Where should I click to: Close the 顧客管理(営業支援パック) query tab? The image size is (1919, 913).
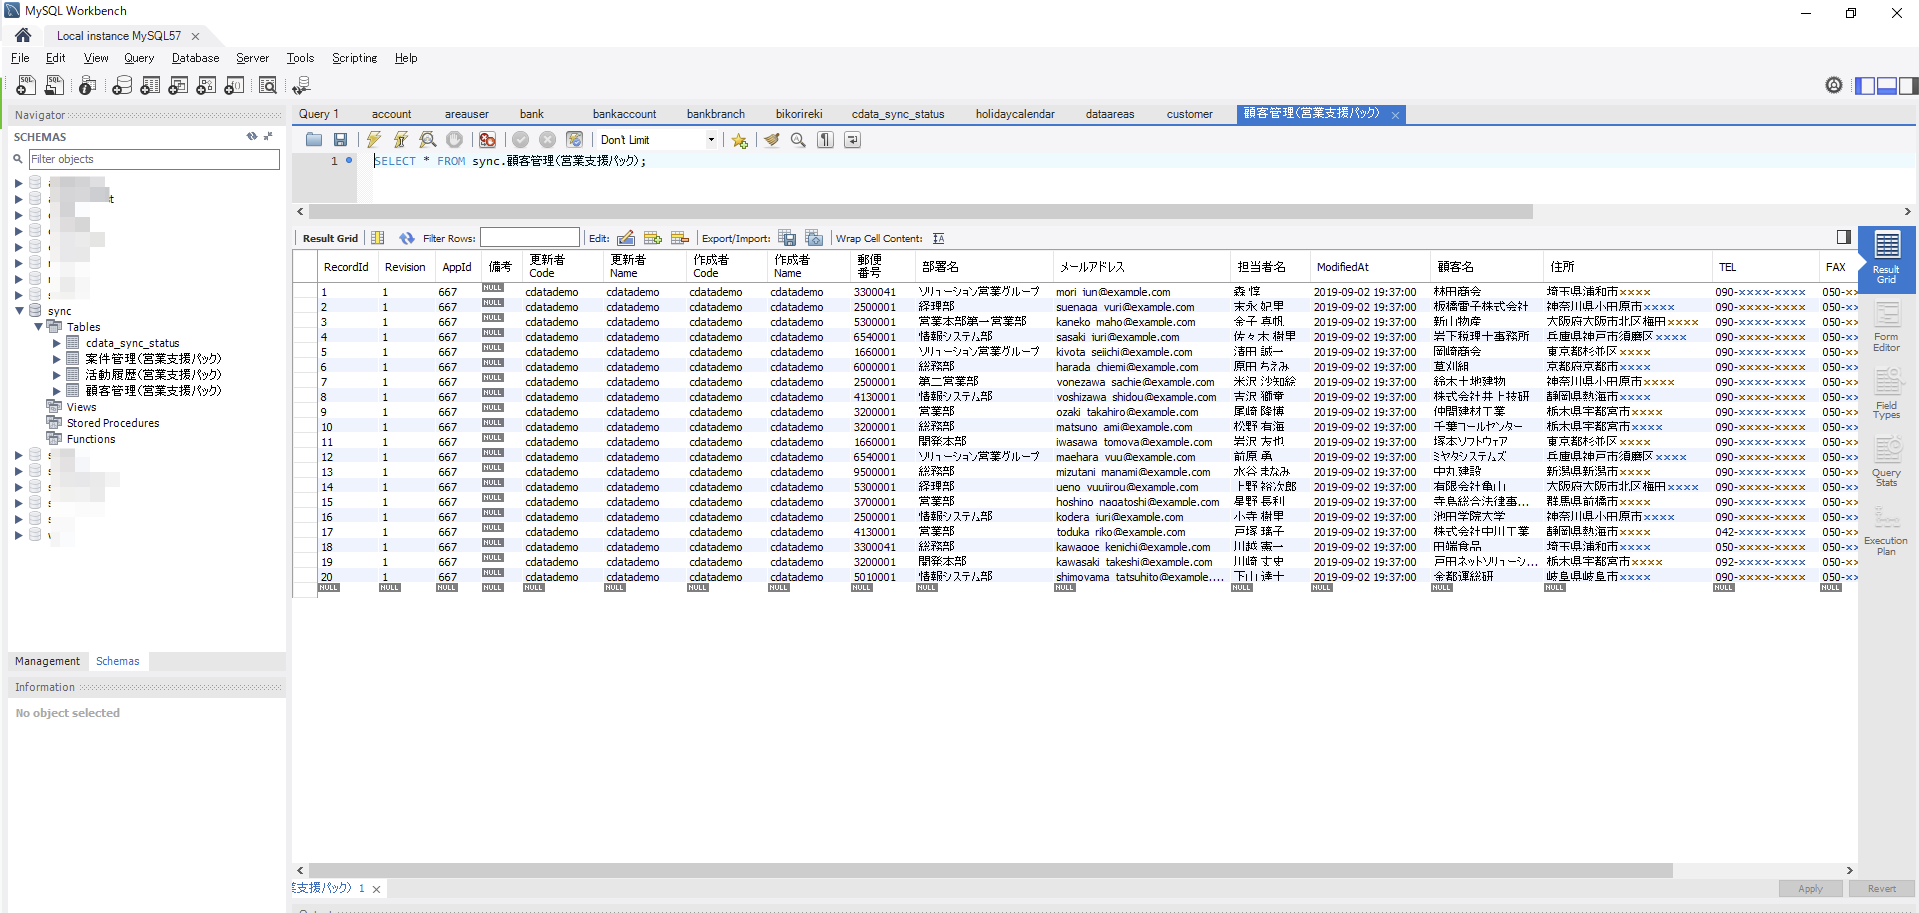pos(1395,114)
